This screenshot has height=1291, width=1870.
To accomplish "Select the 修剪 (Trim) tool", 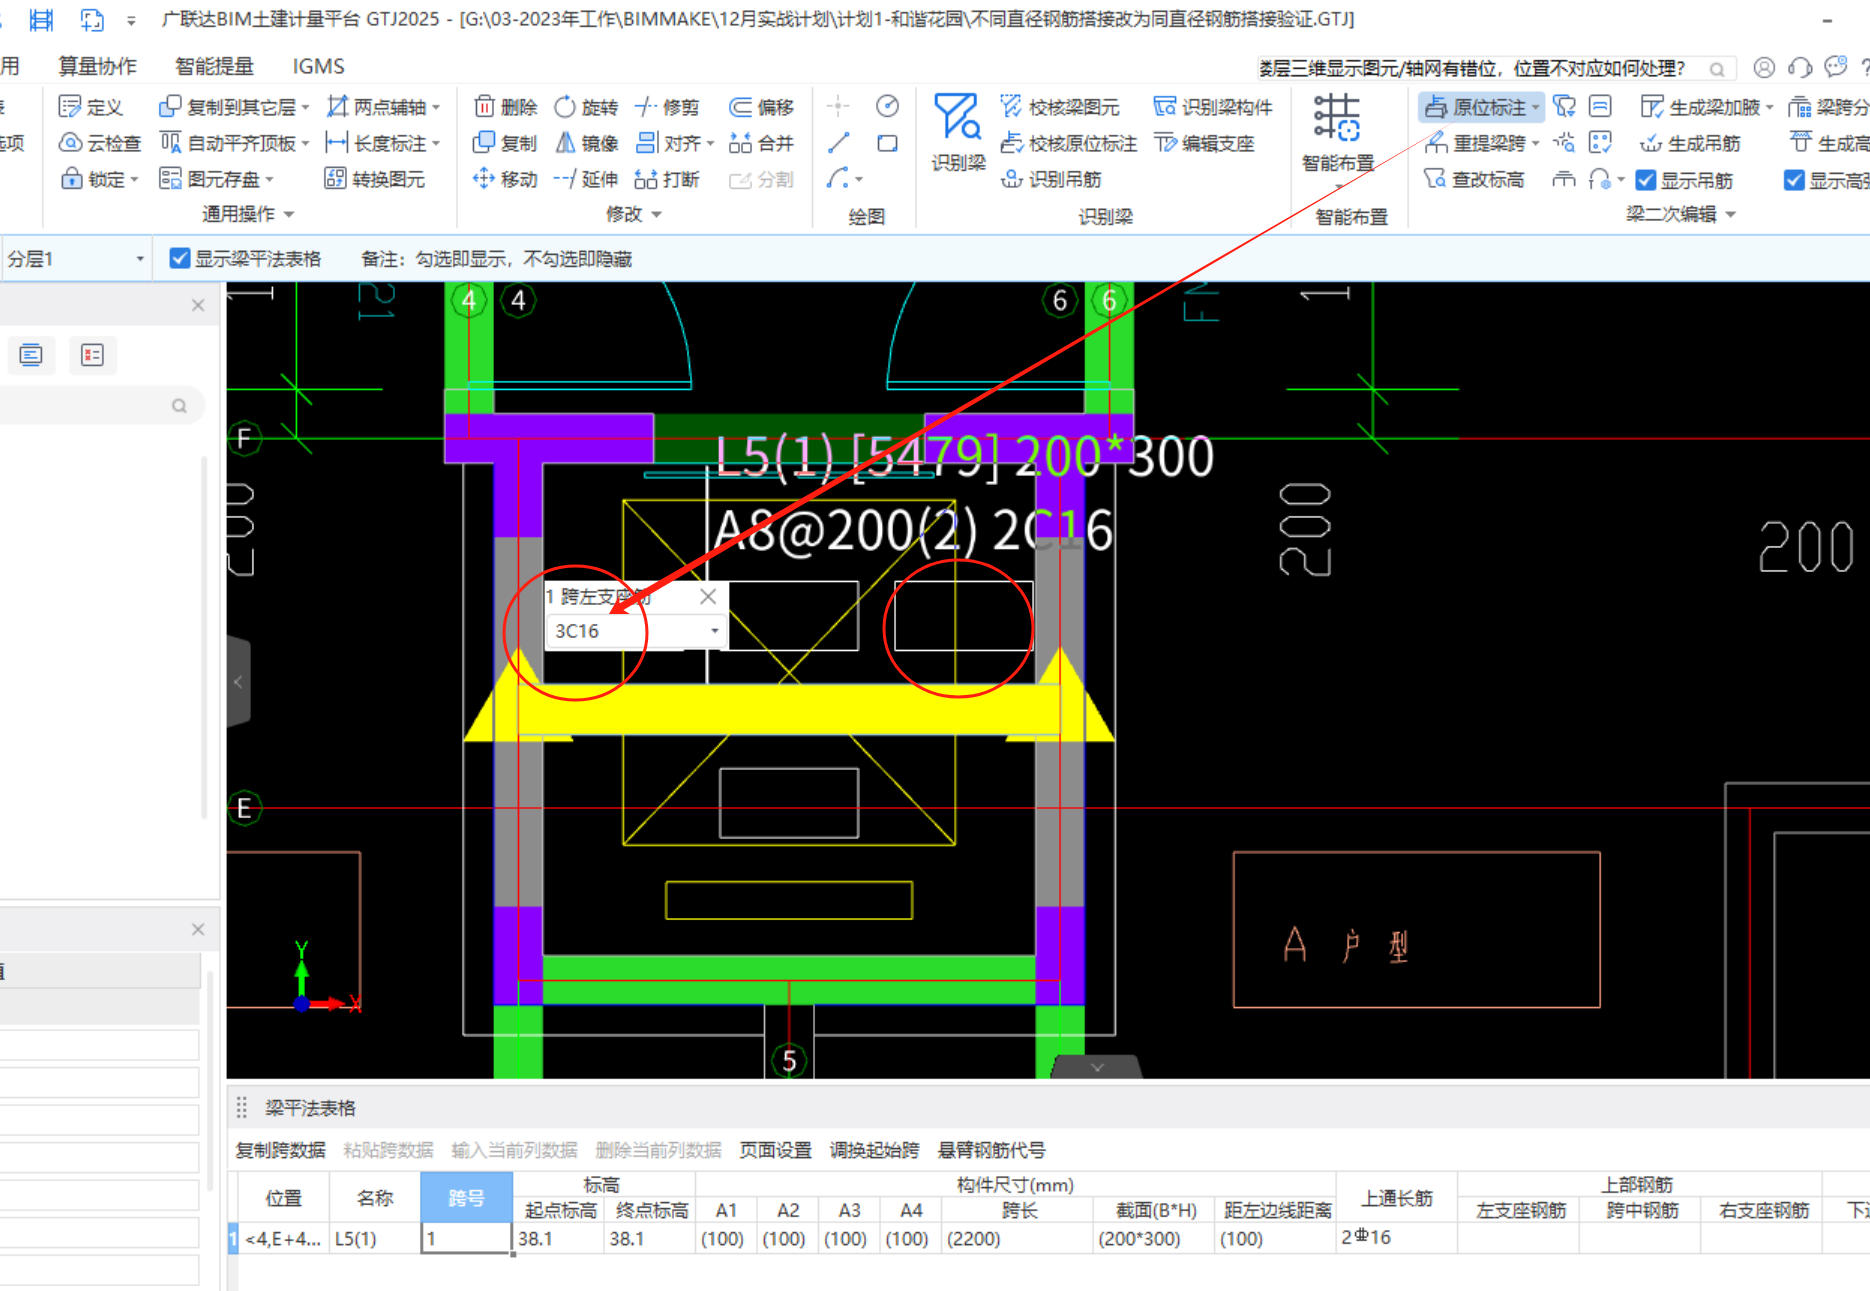I will point(668,107).
